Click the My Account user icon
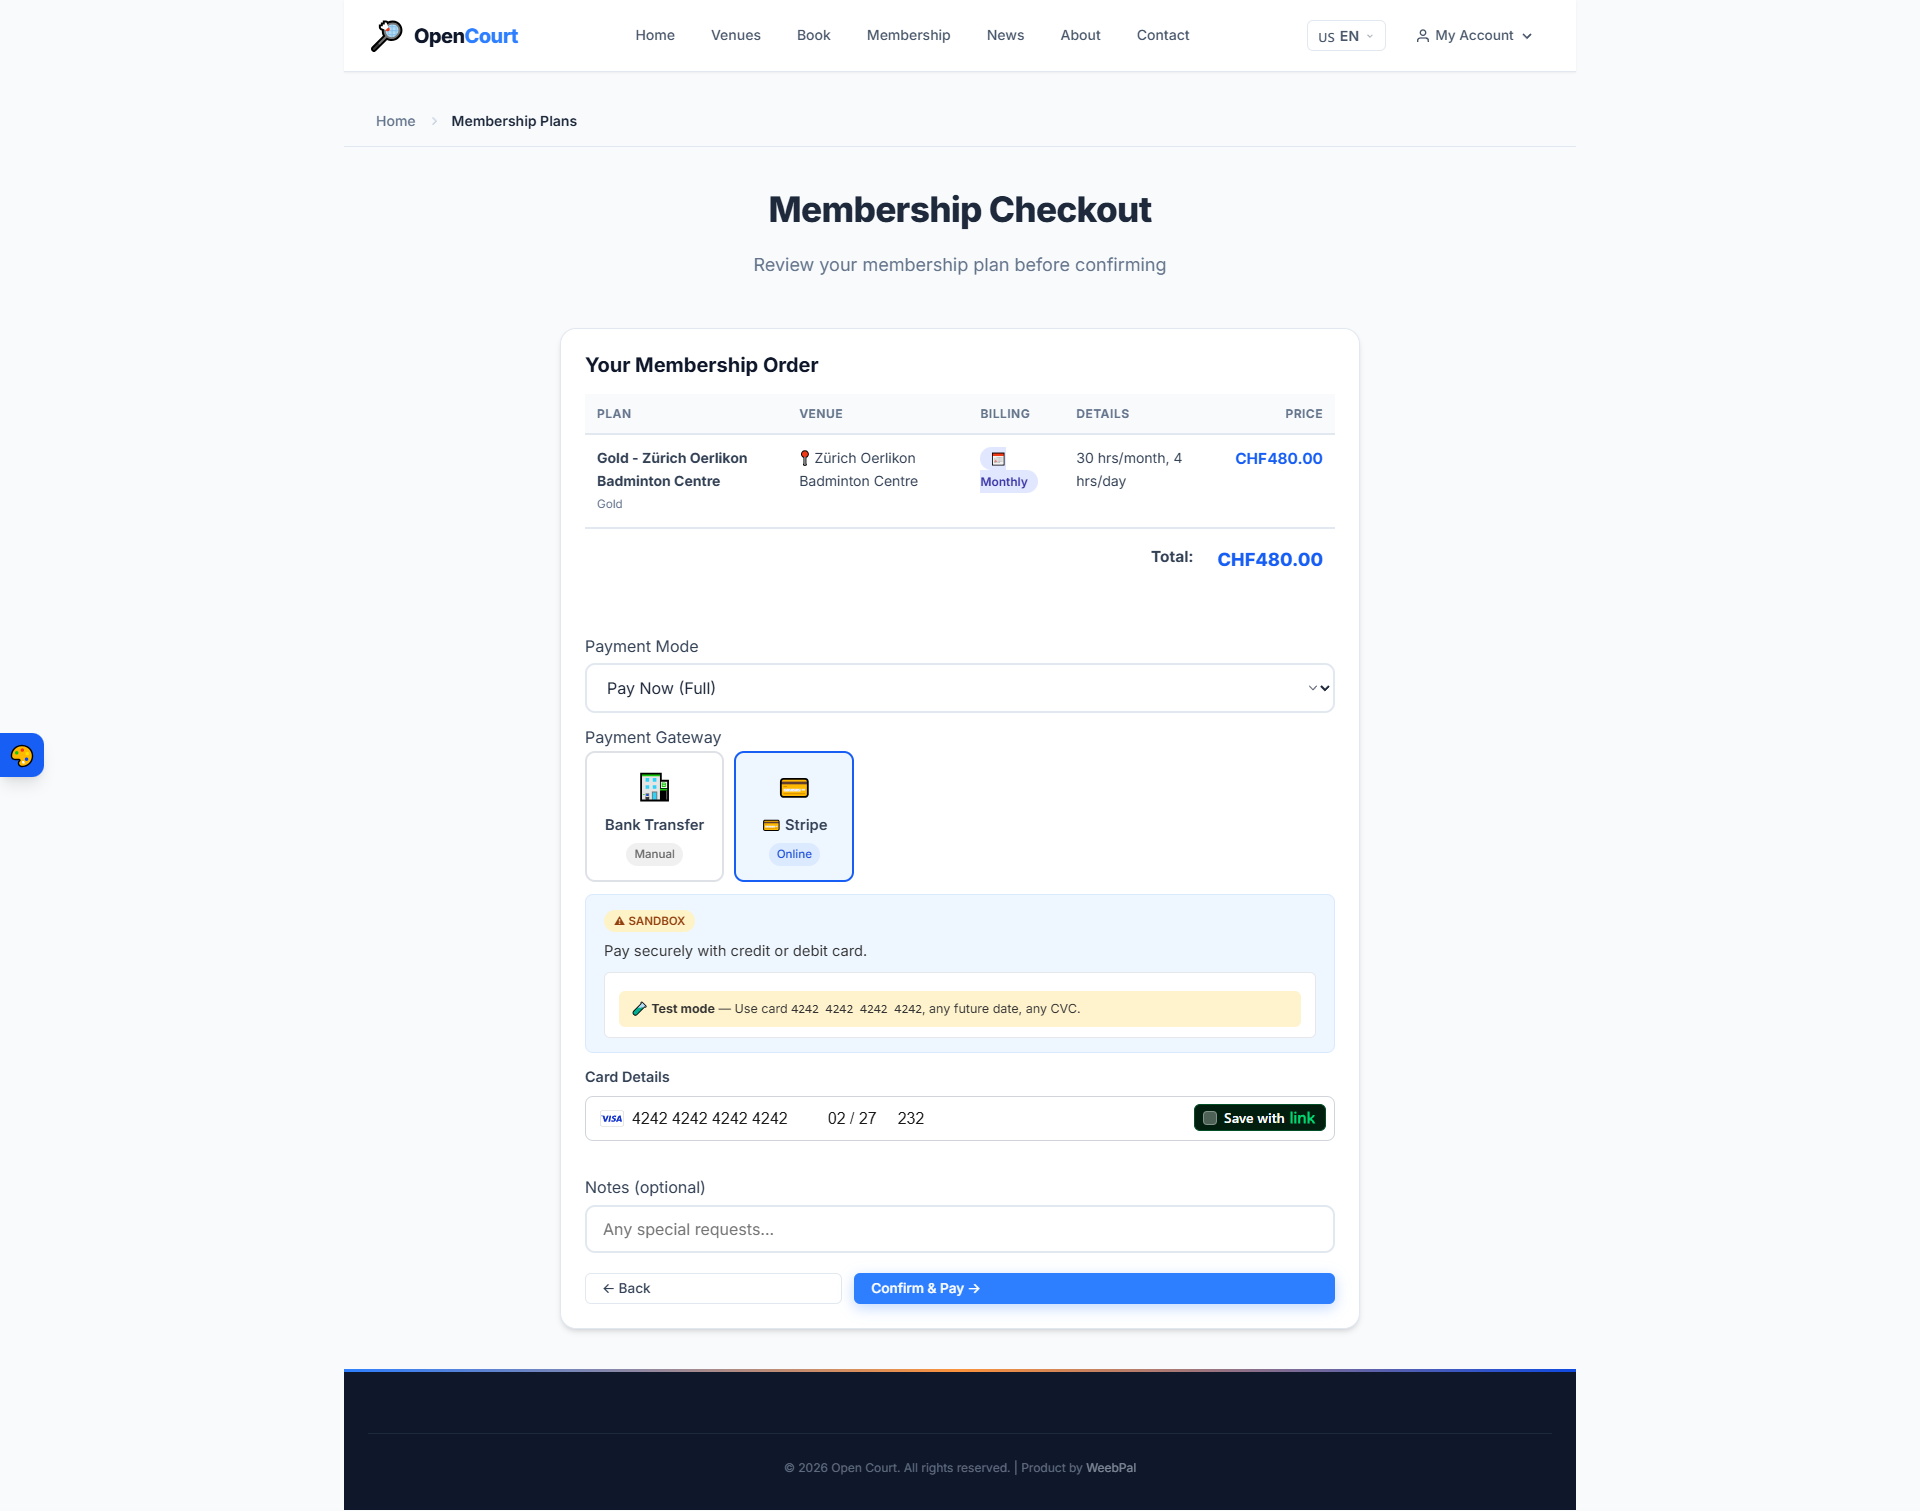The width and height of the screenshot is (1920, 1511). (x=1422, y=36)
